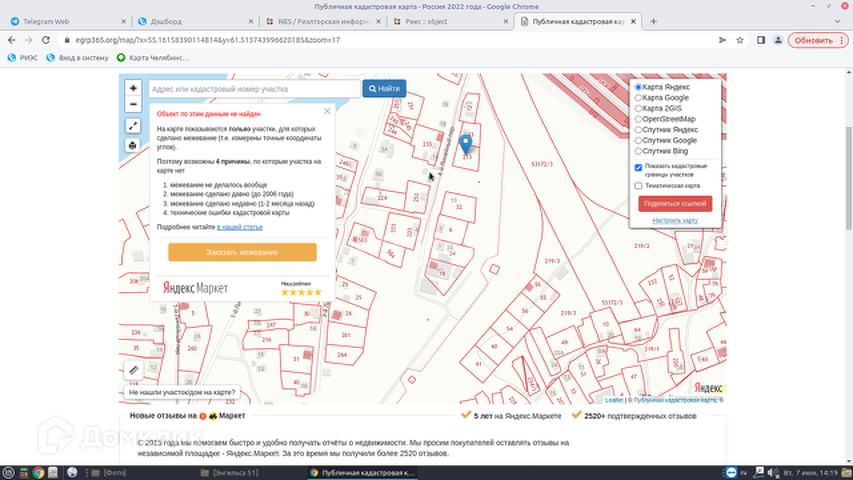Zoom in the map with plus button
This screenshot has height=480, width=853.
pyautogui.click(x=133, y=88)
